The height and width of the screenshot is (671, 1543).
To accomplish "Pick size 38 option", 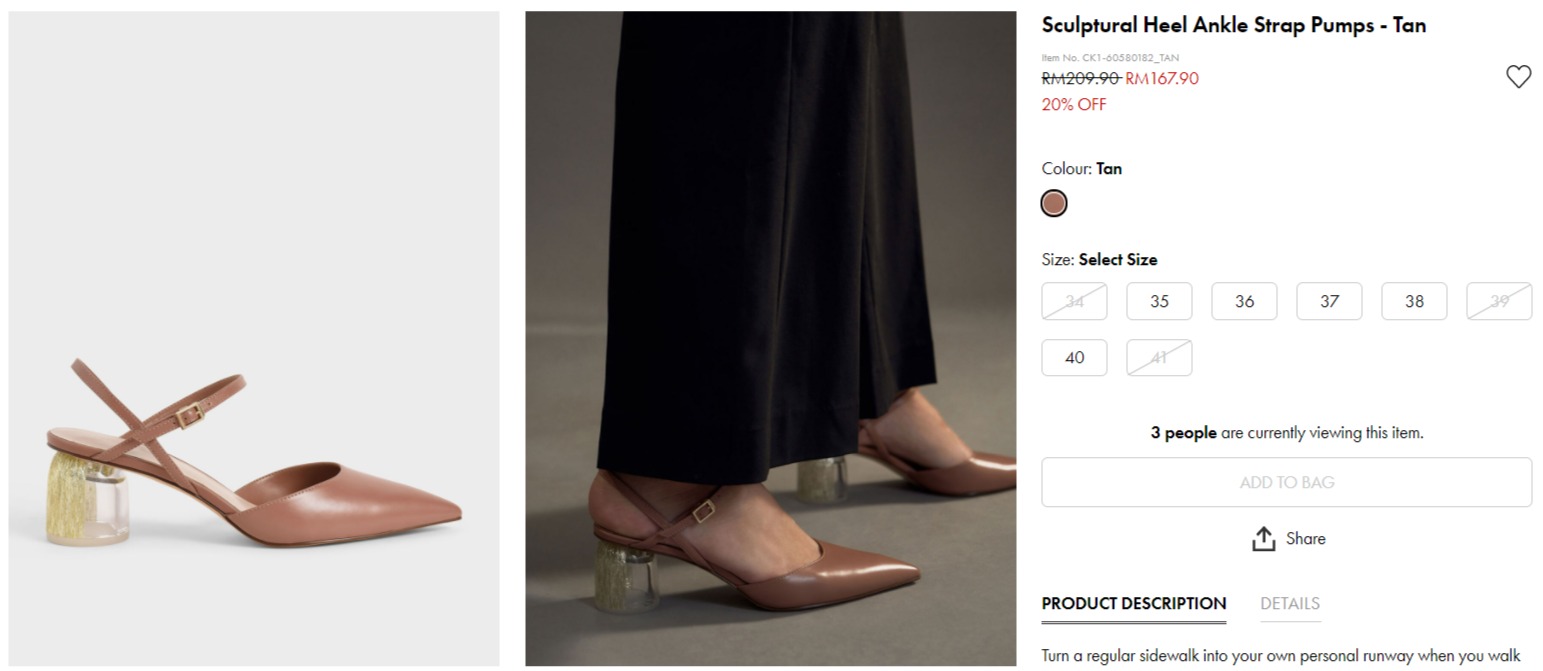I will (x=1414, y=301).
